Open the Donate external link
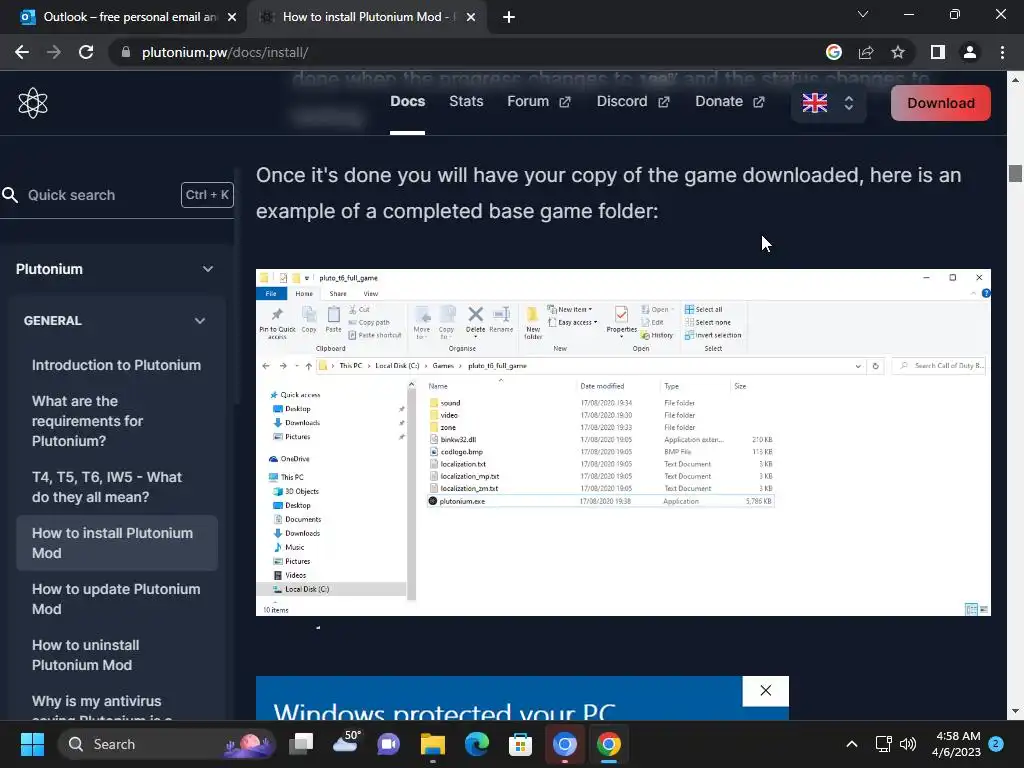Image resolution: width=1024 pixels, height=768 pixels. pyautogui.click(x=729, y=101)
